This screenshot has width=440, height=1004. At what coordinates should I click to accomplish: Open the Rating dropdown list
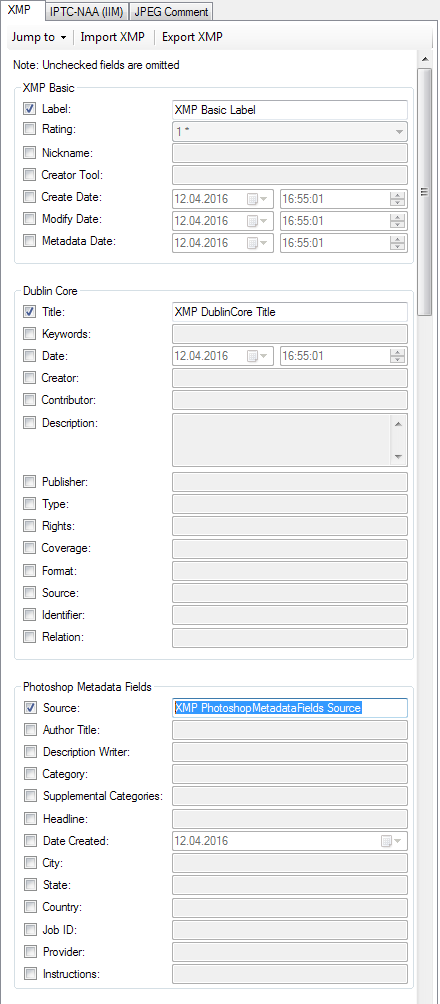(399, 131)
